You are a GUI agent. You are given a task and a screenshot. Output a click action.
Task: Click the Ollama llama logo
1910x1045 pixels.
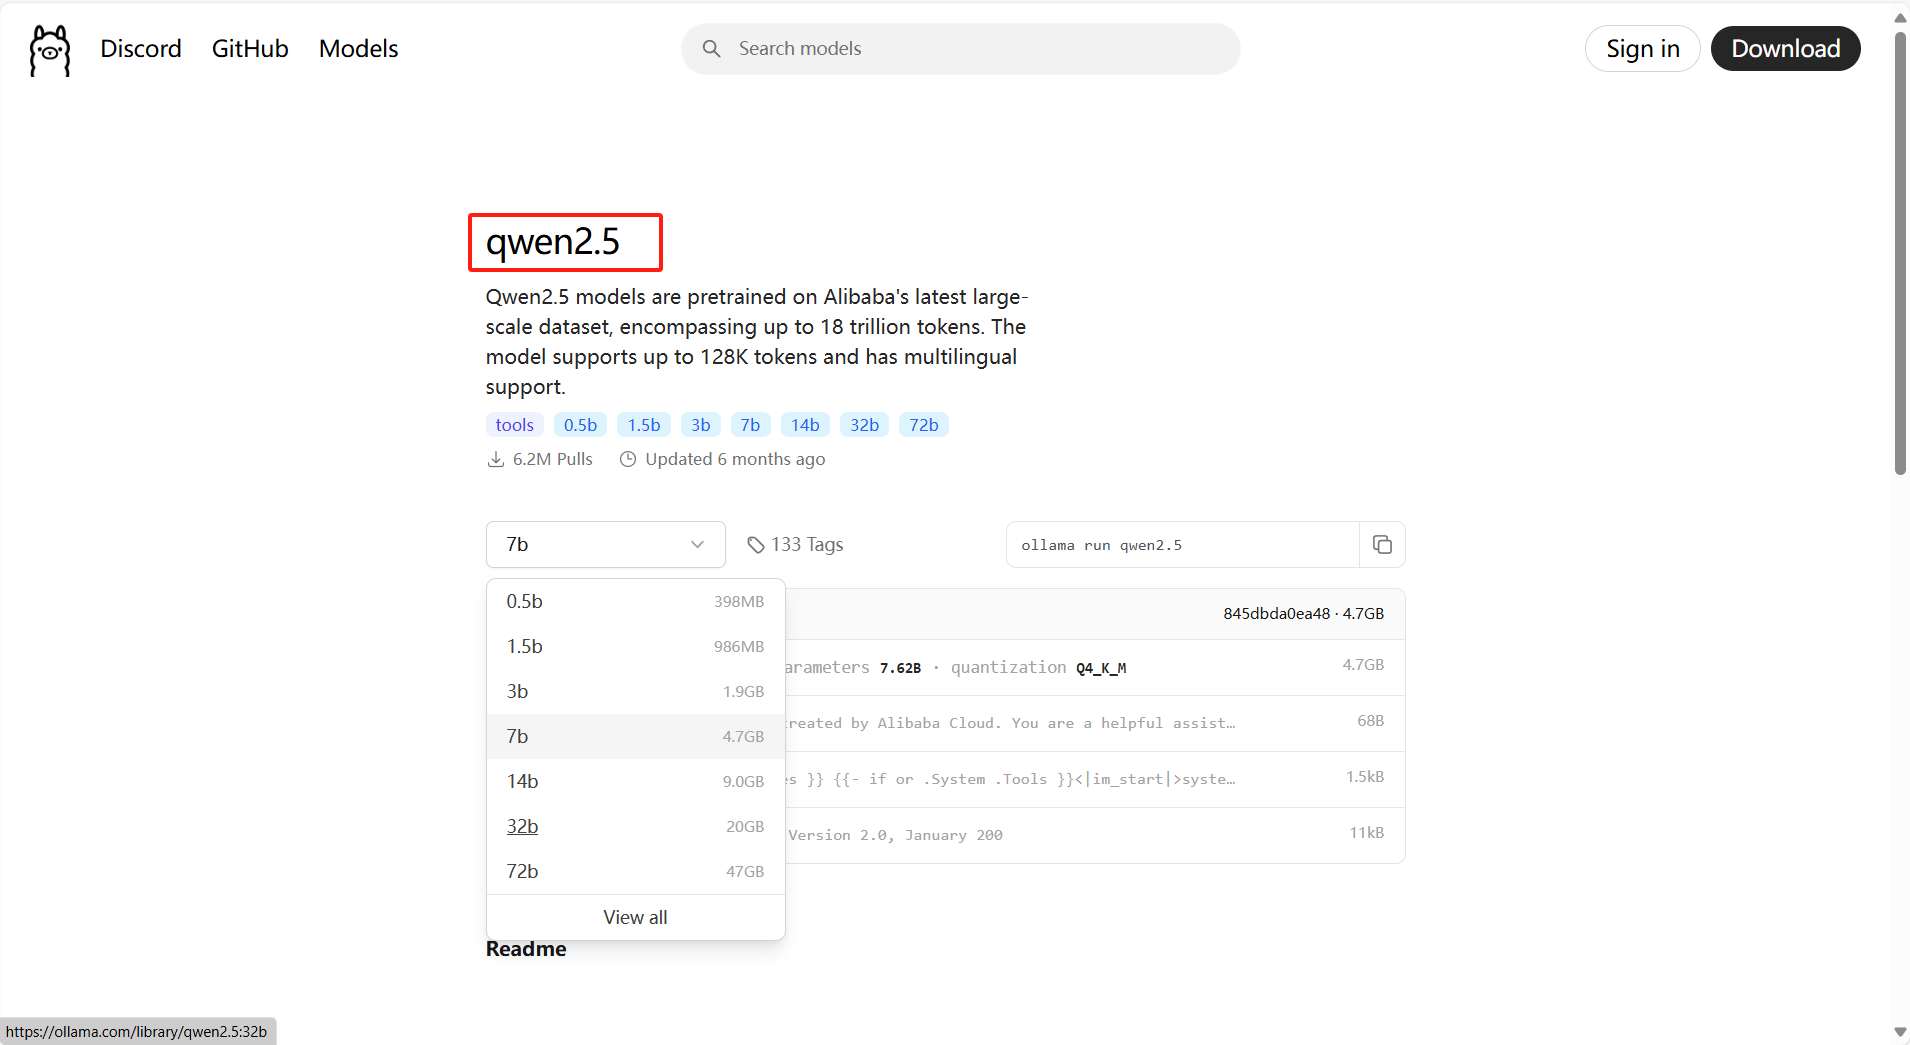[50, 50]
